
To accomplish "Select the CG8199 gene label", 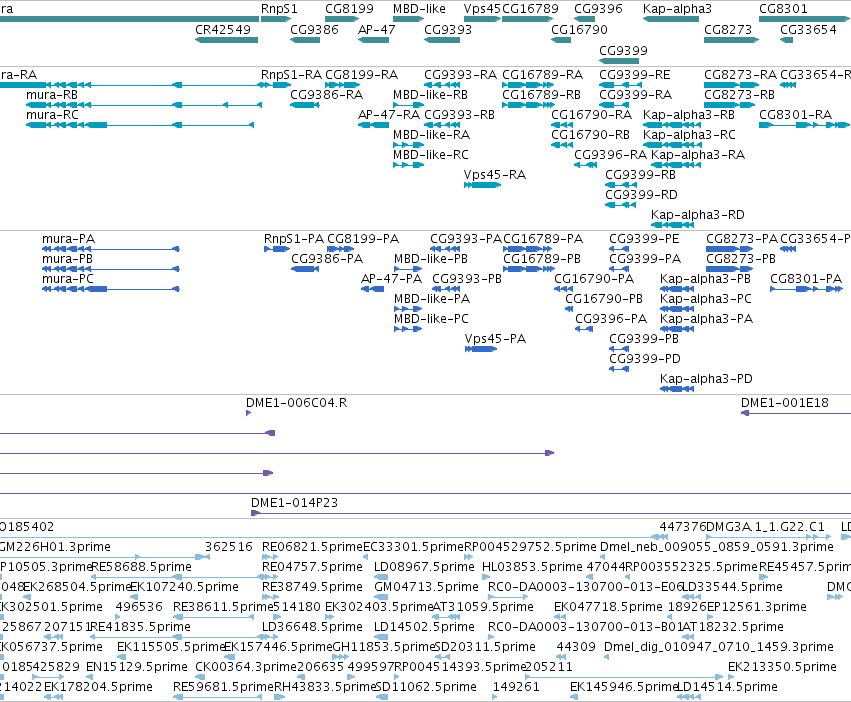I will coord(350,9).
